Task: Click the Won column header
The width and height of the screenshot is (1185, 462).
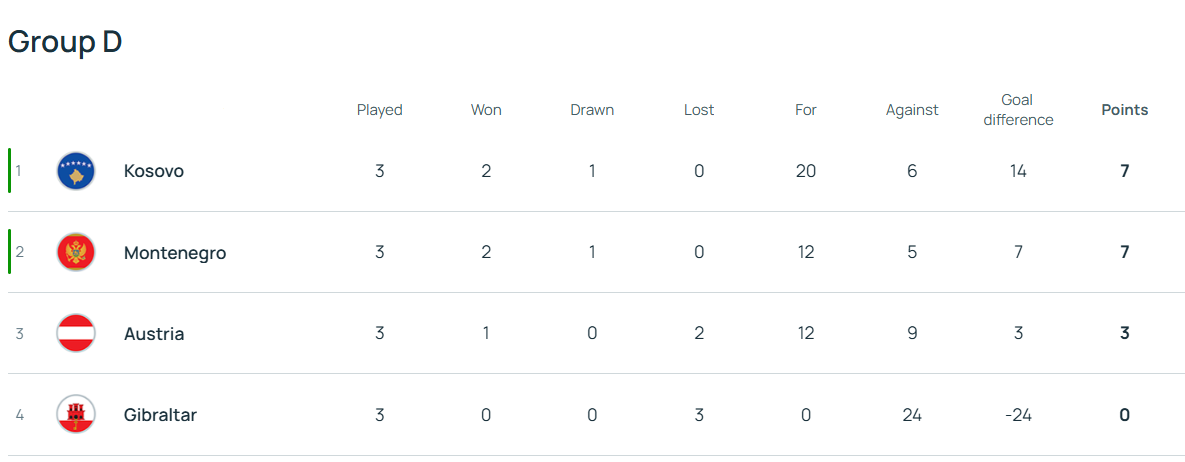Action: (486, 110)
